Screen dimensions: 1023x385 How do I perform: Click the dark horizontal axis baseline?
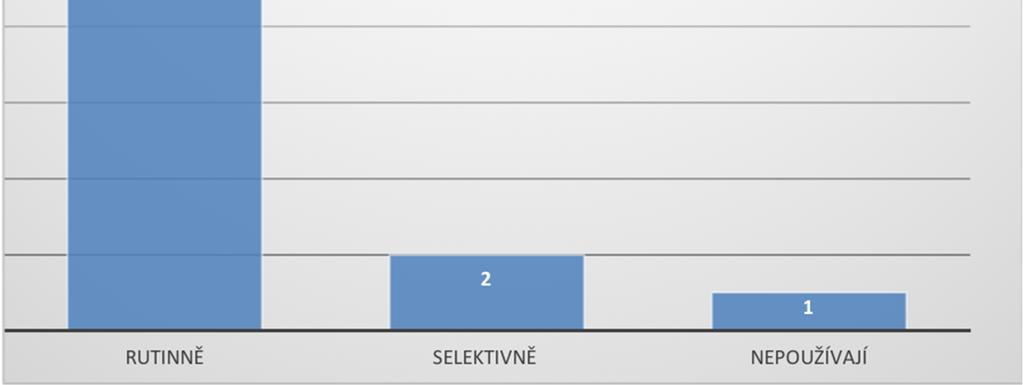coord(487,331)
